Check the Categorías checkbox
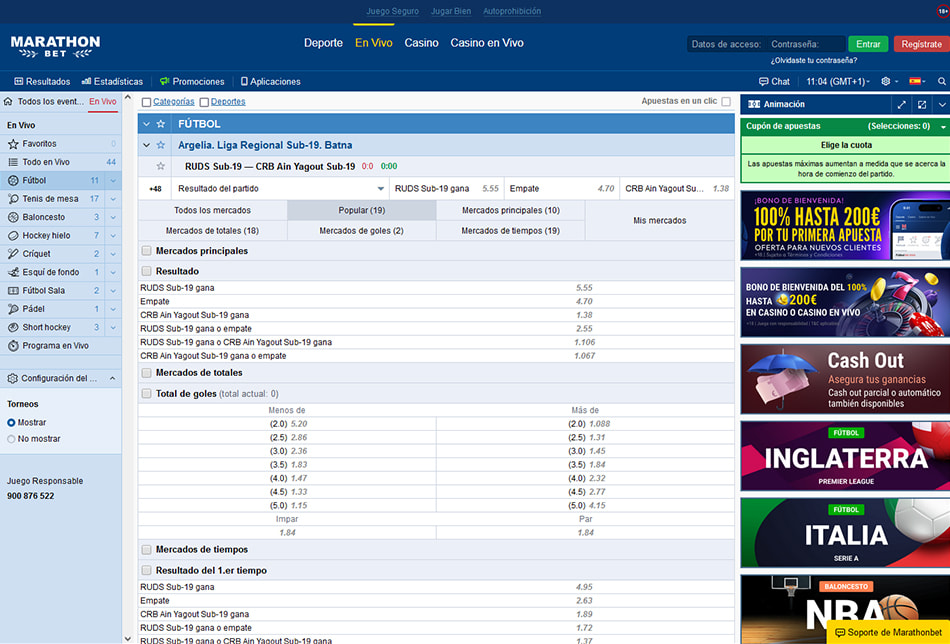 [x=147, y=102]
